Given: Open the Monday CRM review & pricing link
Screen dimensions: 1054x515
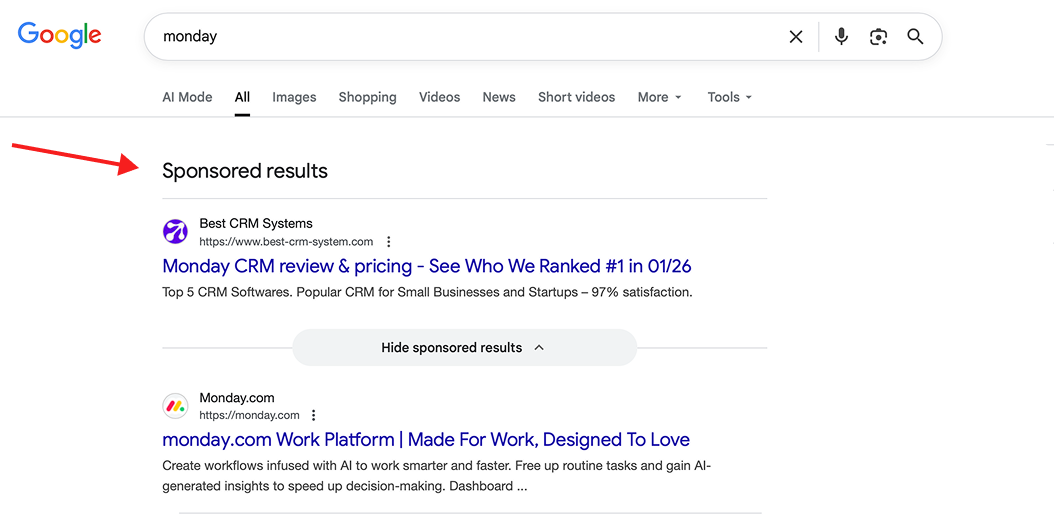Looking at the screenshot, I should [427, 266].
